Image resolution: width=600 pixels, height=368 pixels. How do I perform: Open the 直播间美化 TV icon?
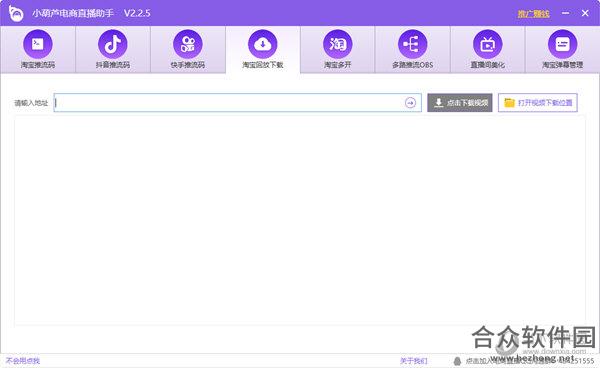(x=488, y=44)
